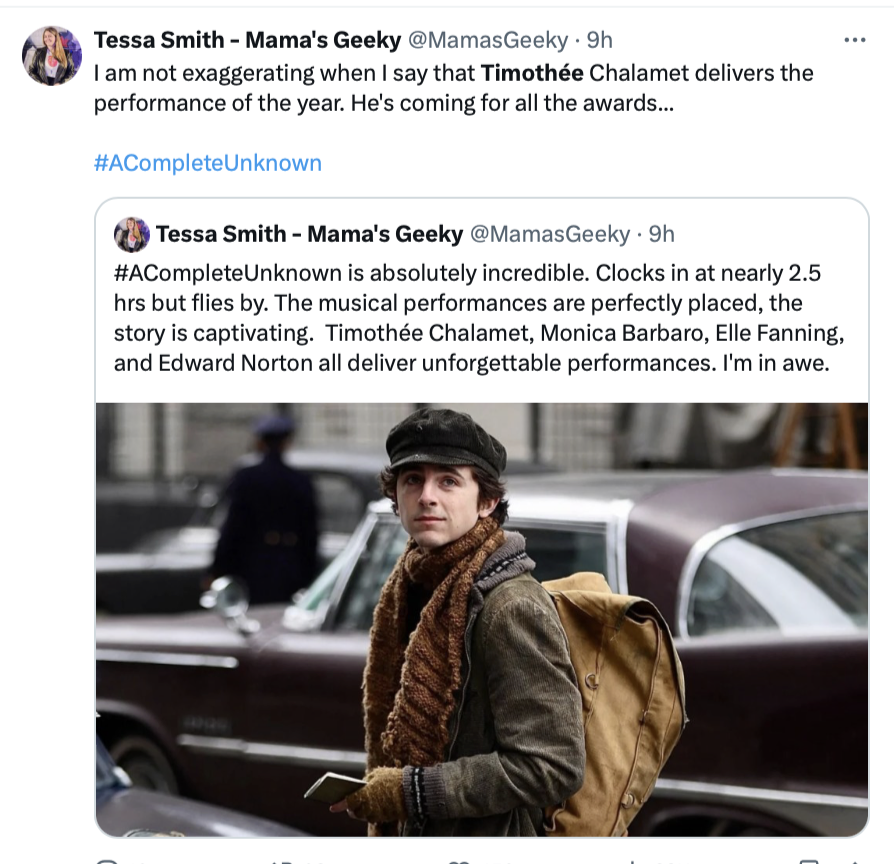This screenshot has width=894, height=864.
Task: Open the blue #ACompleteUnknown hashtag link
Action: [x=208, y=163]
